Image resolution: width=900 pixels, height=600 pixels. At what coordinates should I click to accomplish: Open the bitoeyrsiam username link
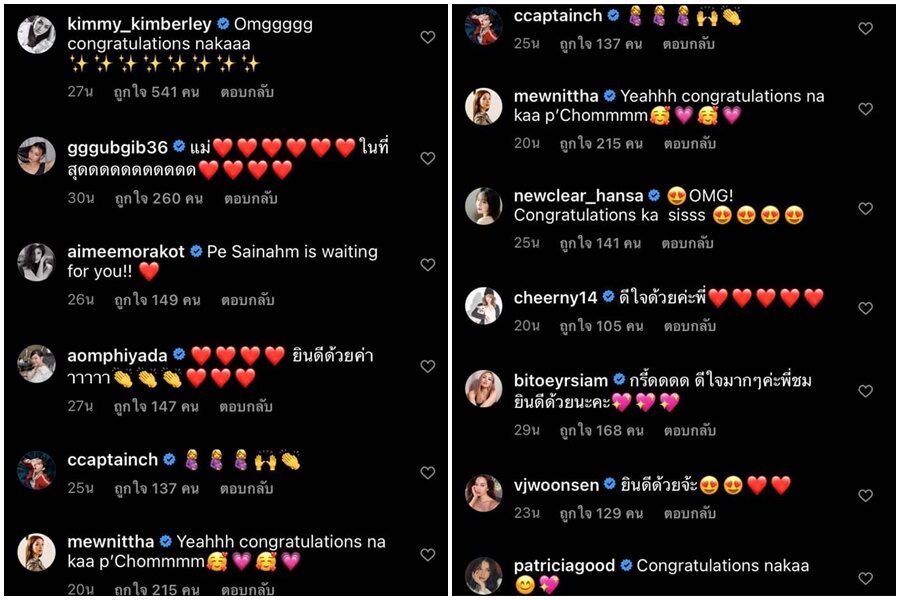(561, 380)
